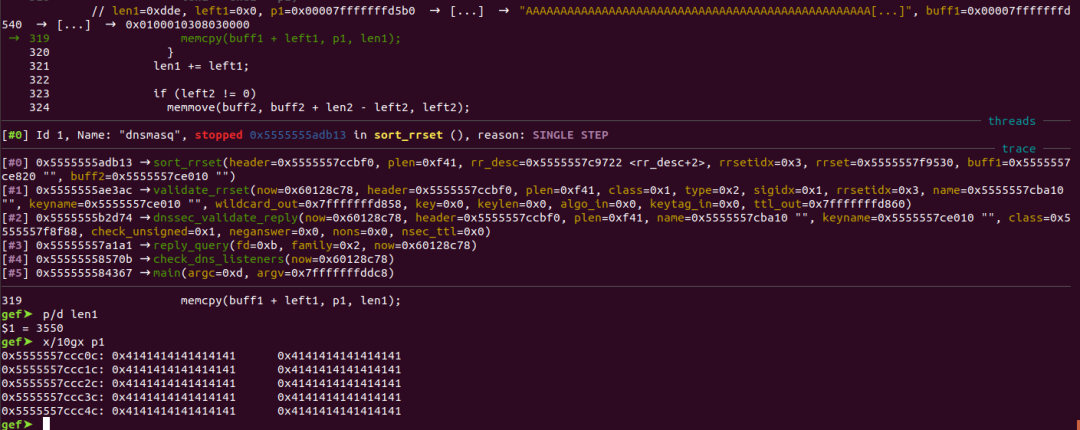
Task: Click memory address 0x5555557ccc4c in the dump
Action: 51,410
